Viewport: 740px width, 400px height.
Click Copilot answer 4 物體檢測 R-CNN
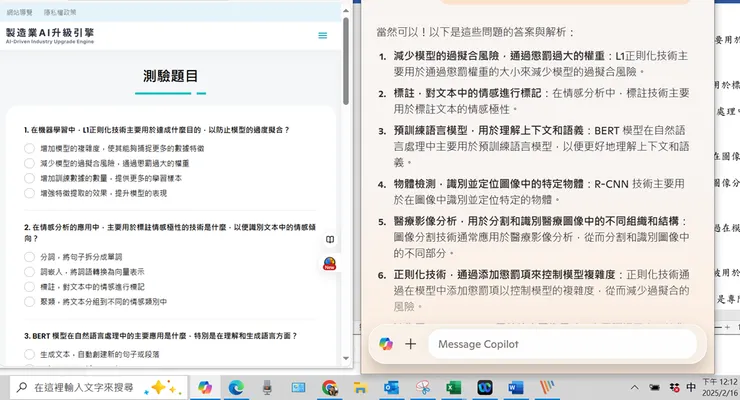pyautogui.click(x=539, y=192)
